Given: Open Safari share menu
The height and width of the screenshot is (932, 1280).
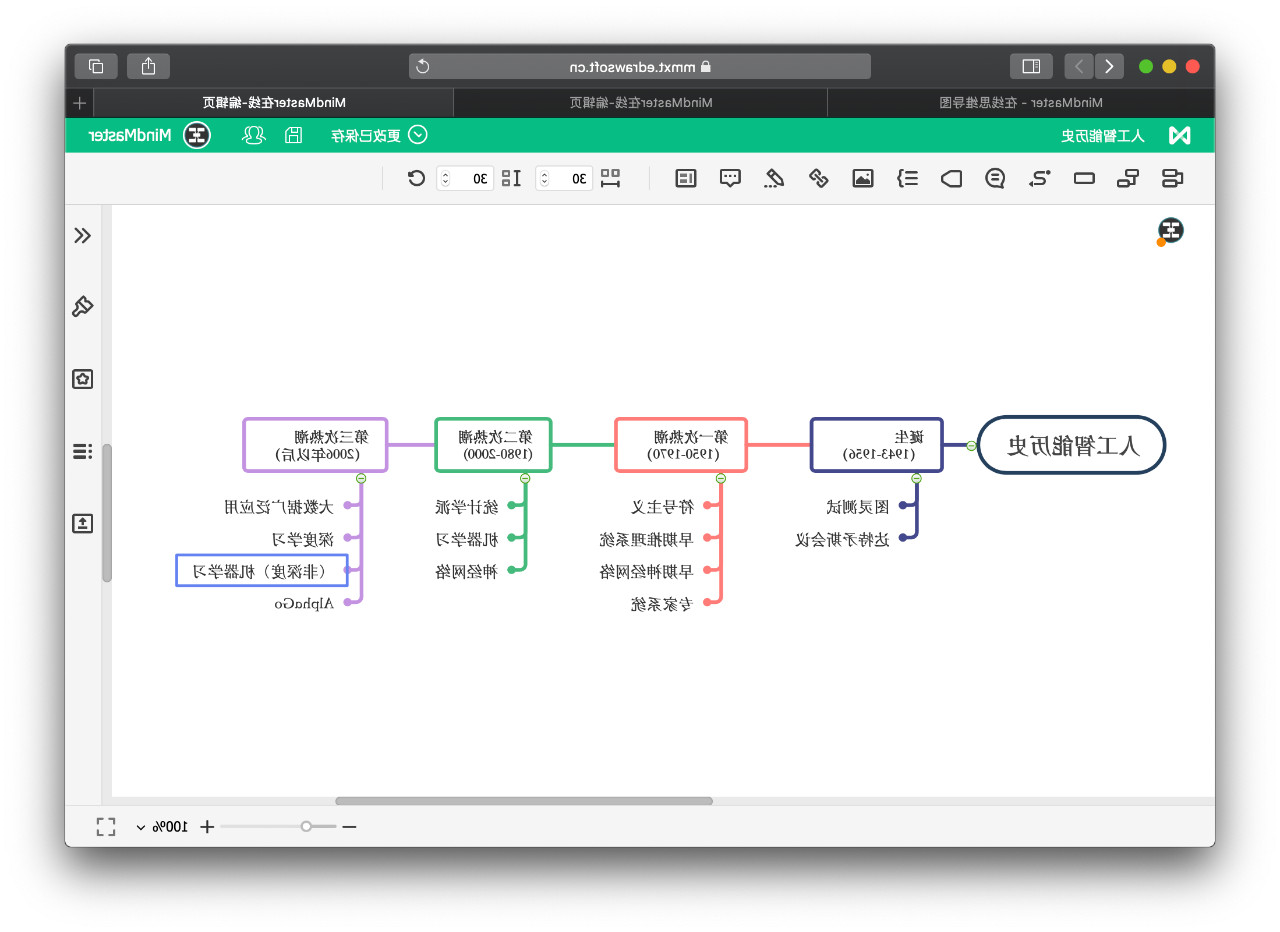Looking at the screenshot, I should [x=148, y=66].
